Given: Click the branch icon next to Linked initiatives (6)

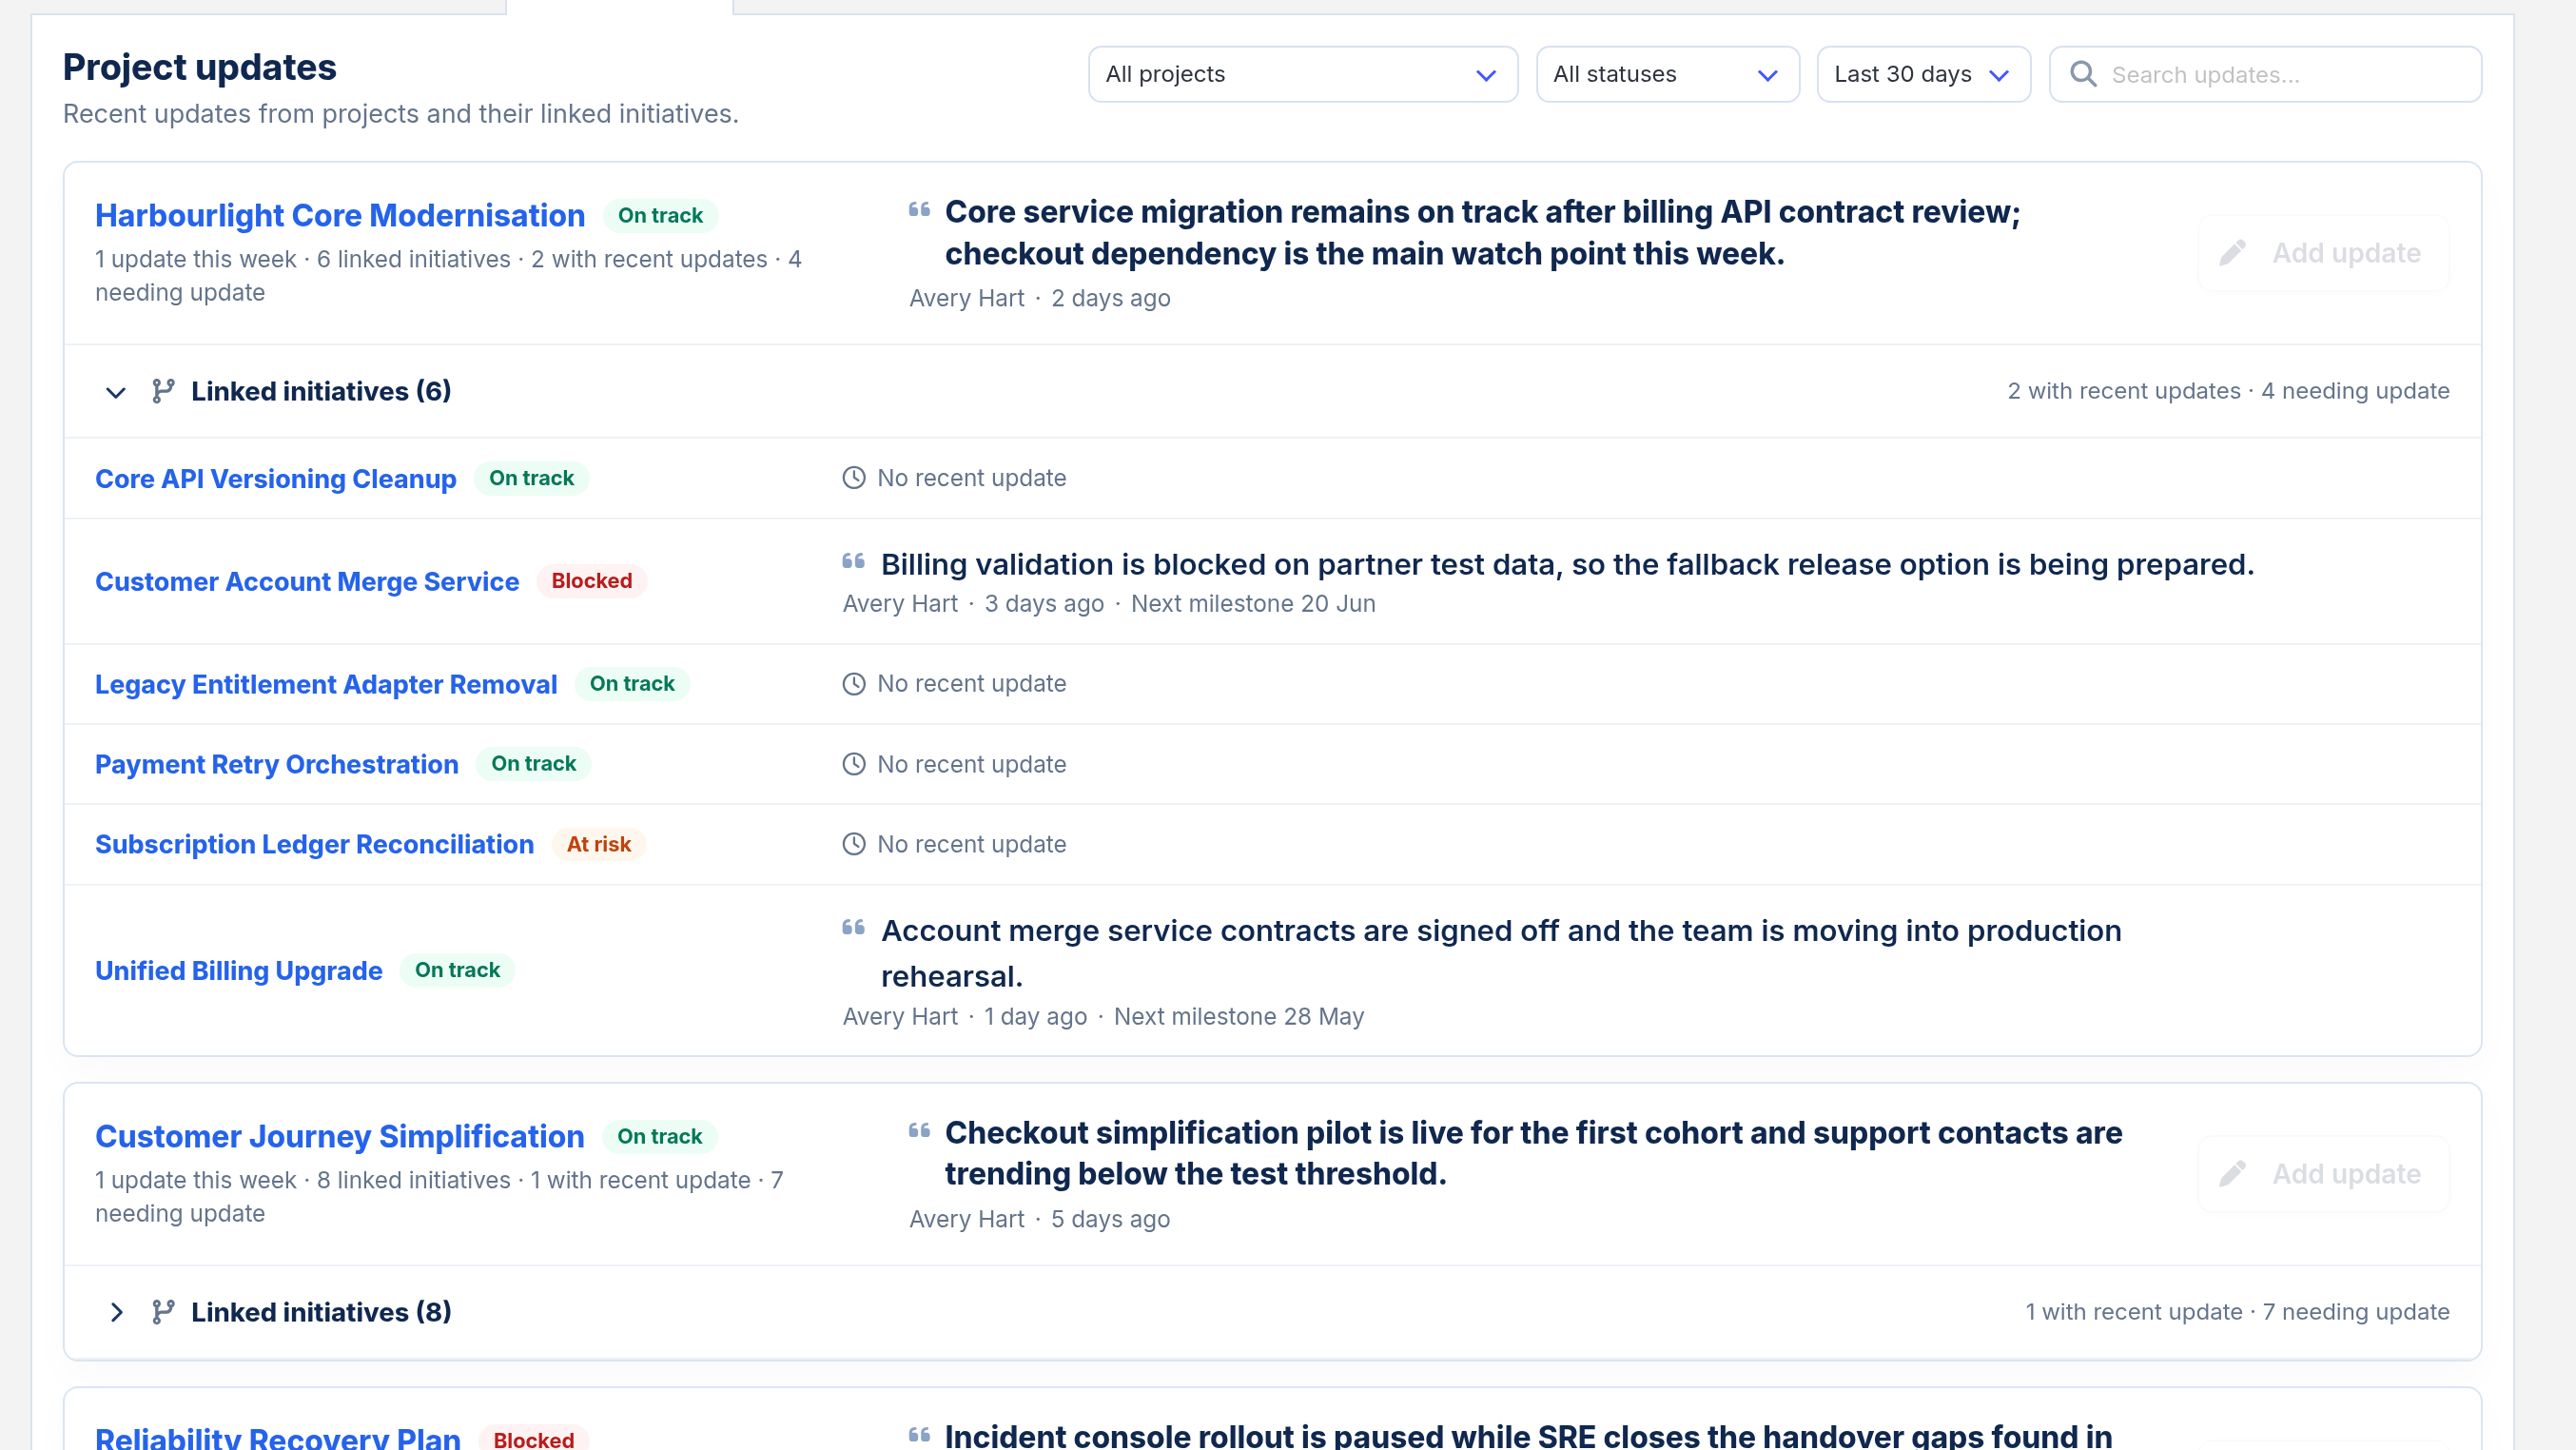Looking at the screenshot, I should [x=163, y=391].
